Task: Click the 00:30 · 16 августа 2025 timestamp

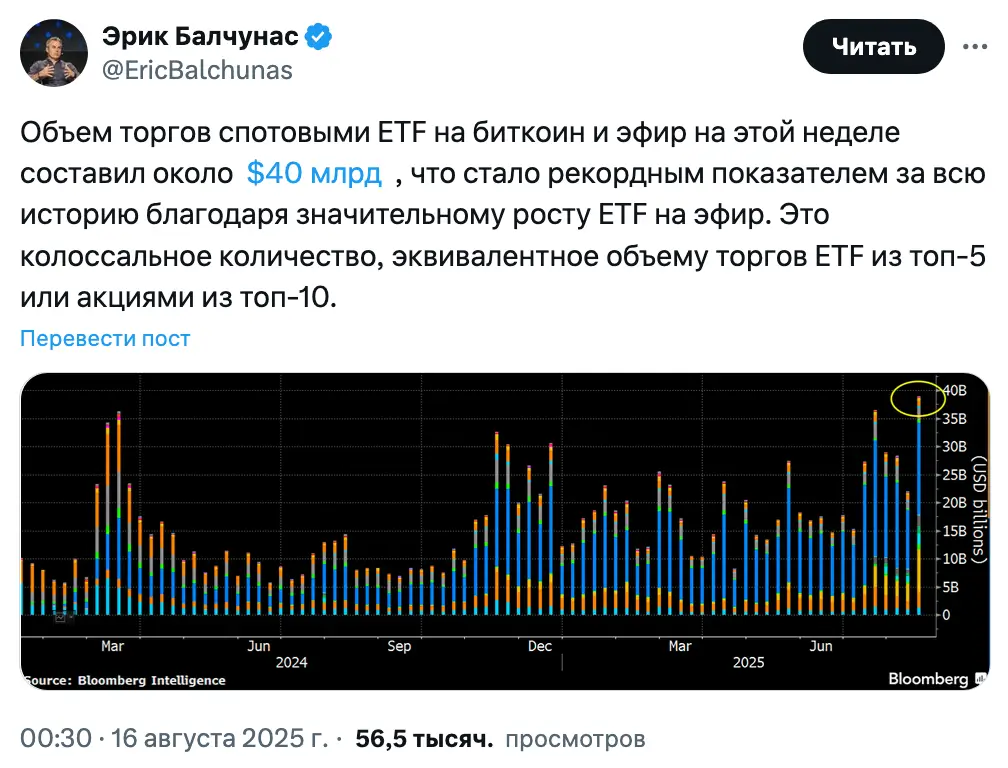Action: point(174,740)
